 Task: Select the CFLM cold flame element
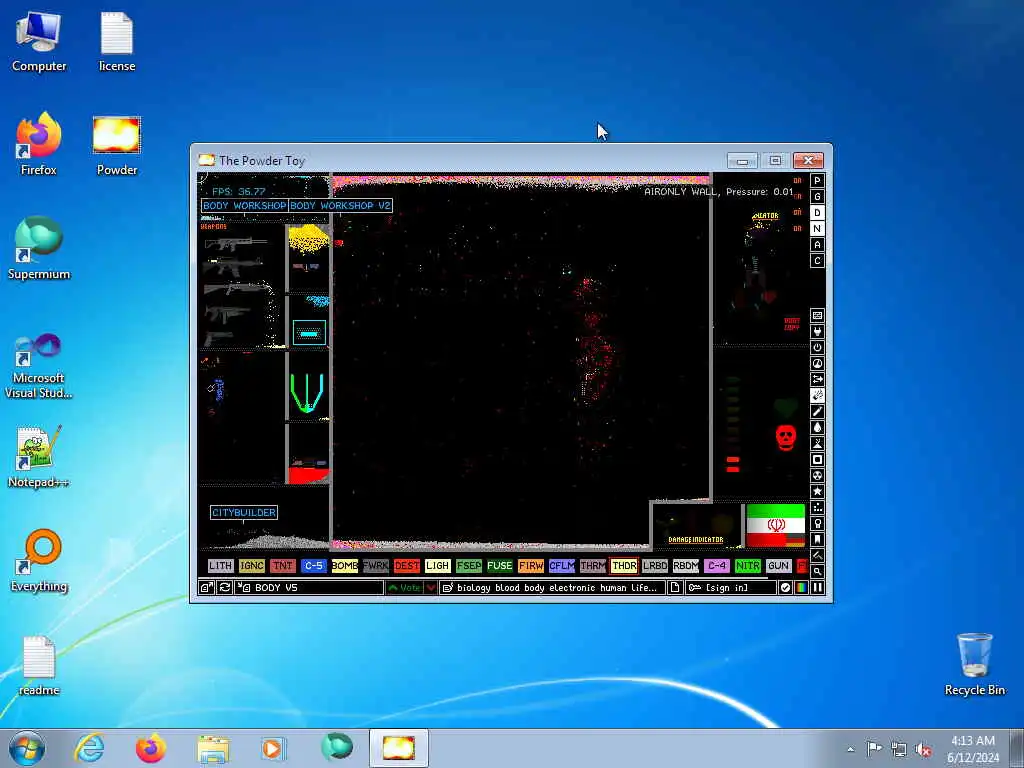click(562, 566)
